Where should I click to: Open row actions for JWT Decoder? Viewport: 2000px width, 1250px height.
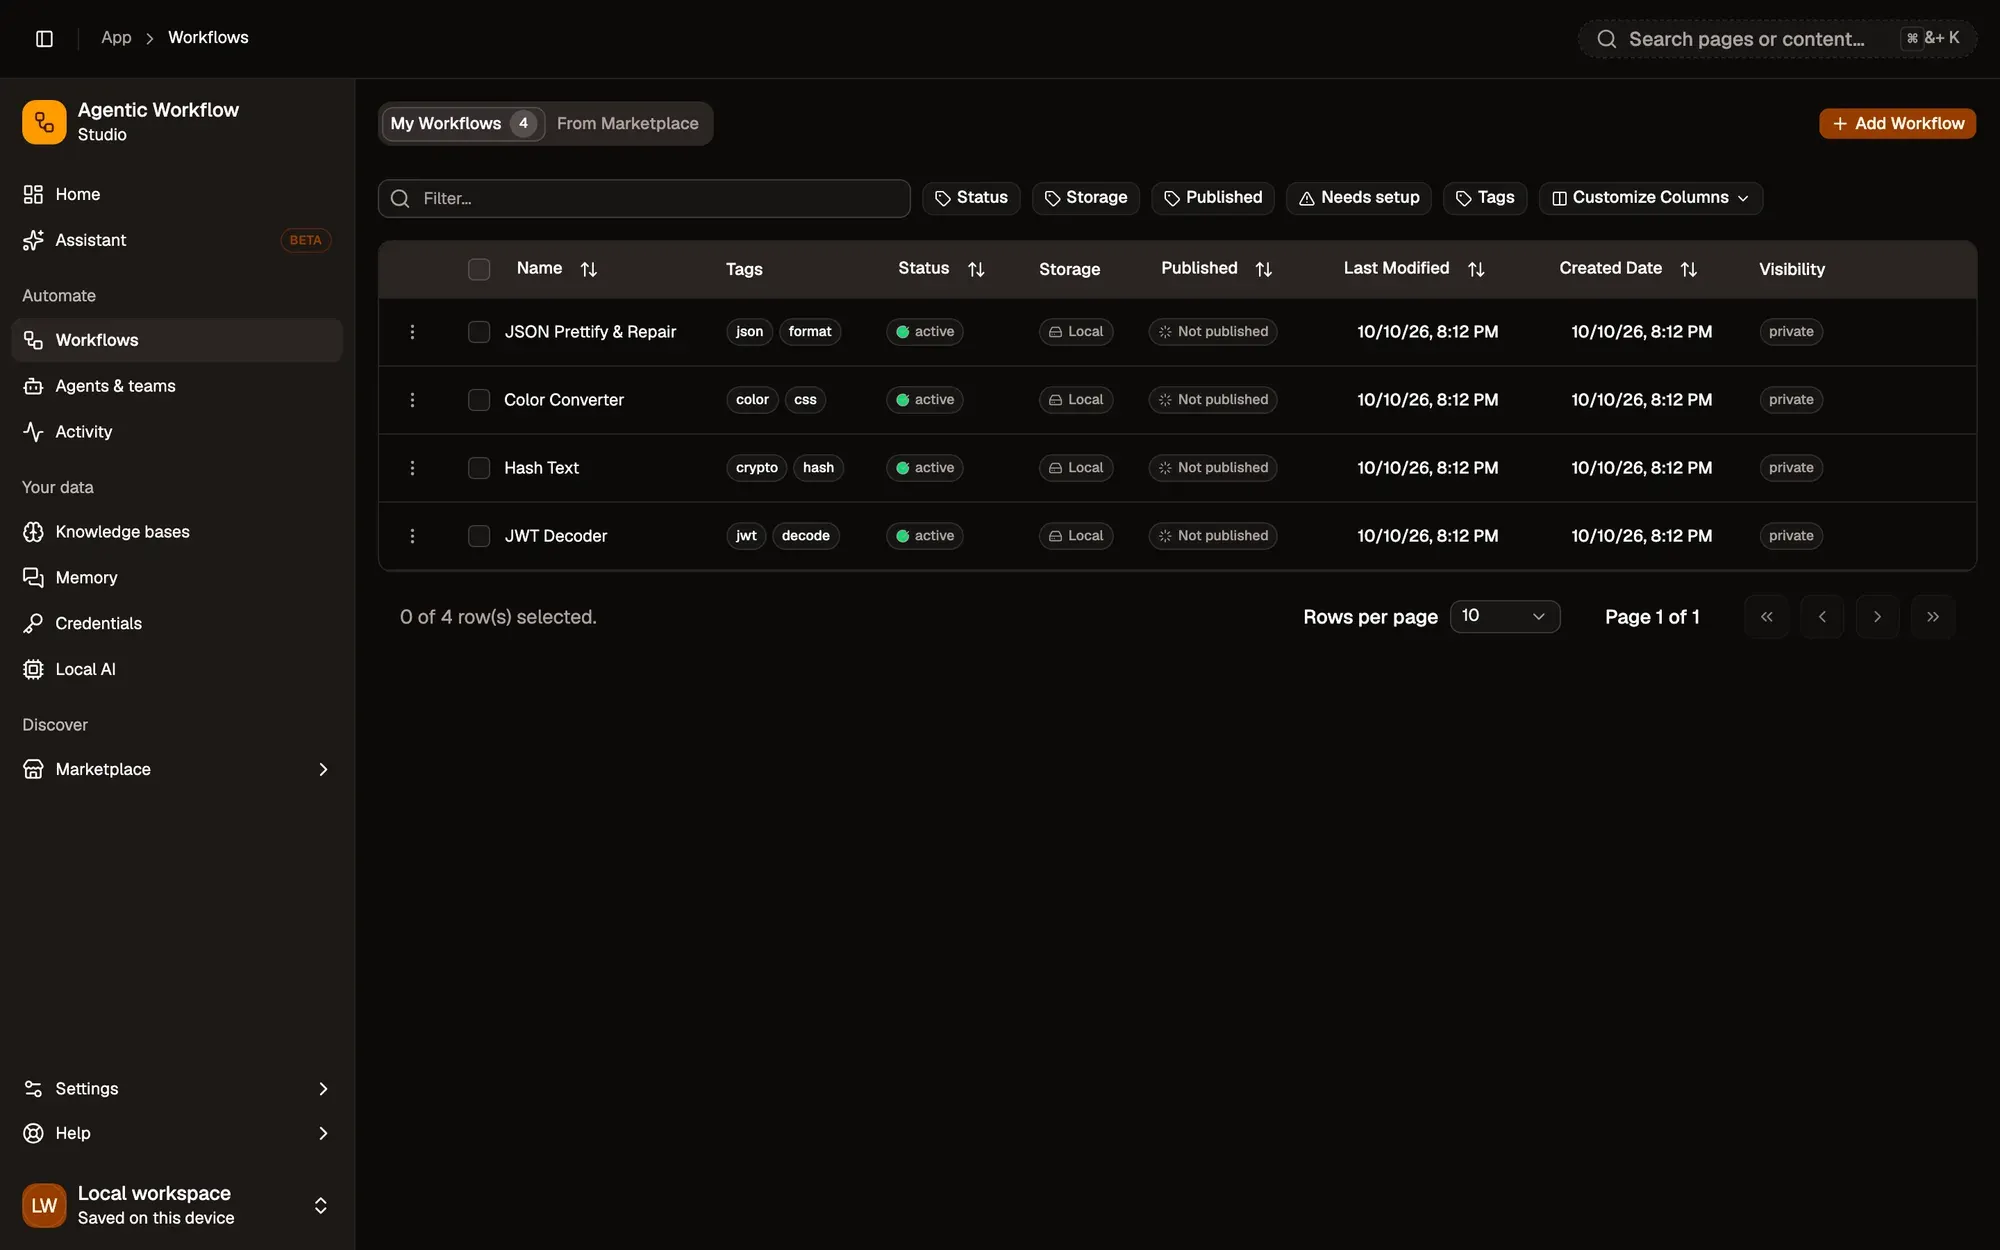click(x=412, y=536)
